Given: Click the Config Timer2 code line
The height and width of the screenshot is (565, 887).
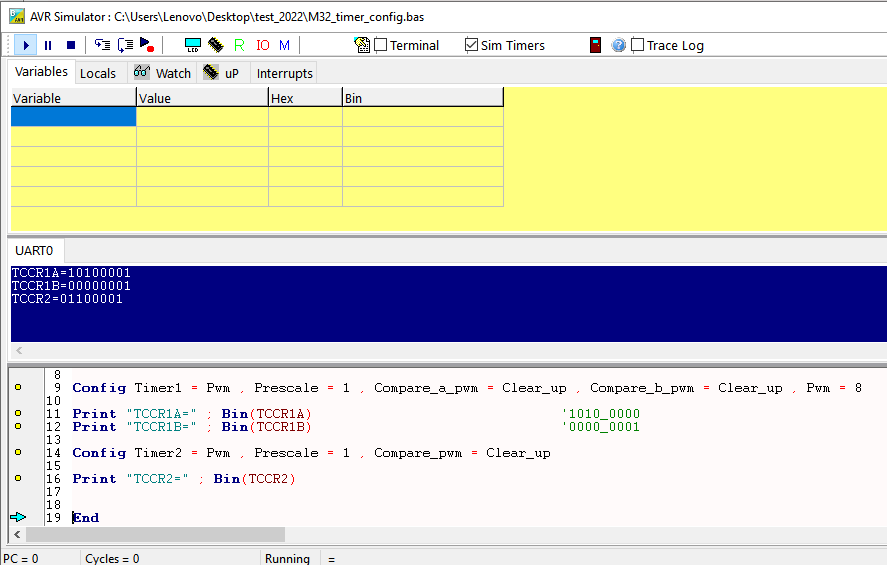Looking at the screenshot, I should point(311,453).
